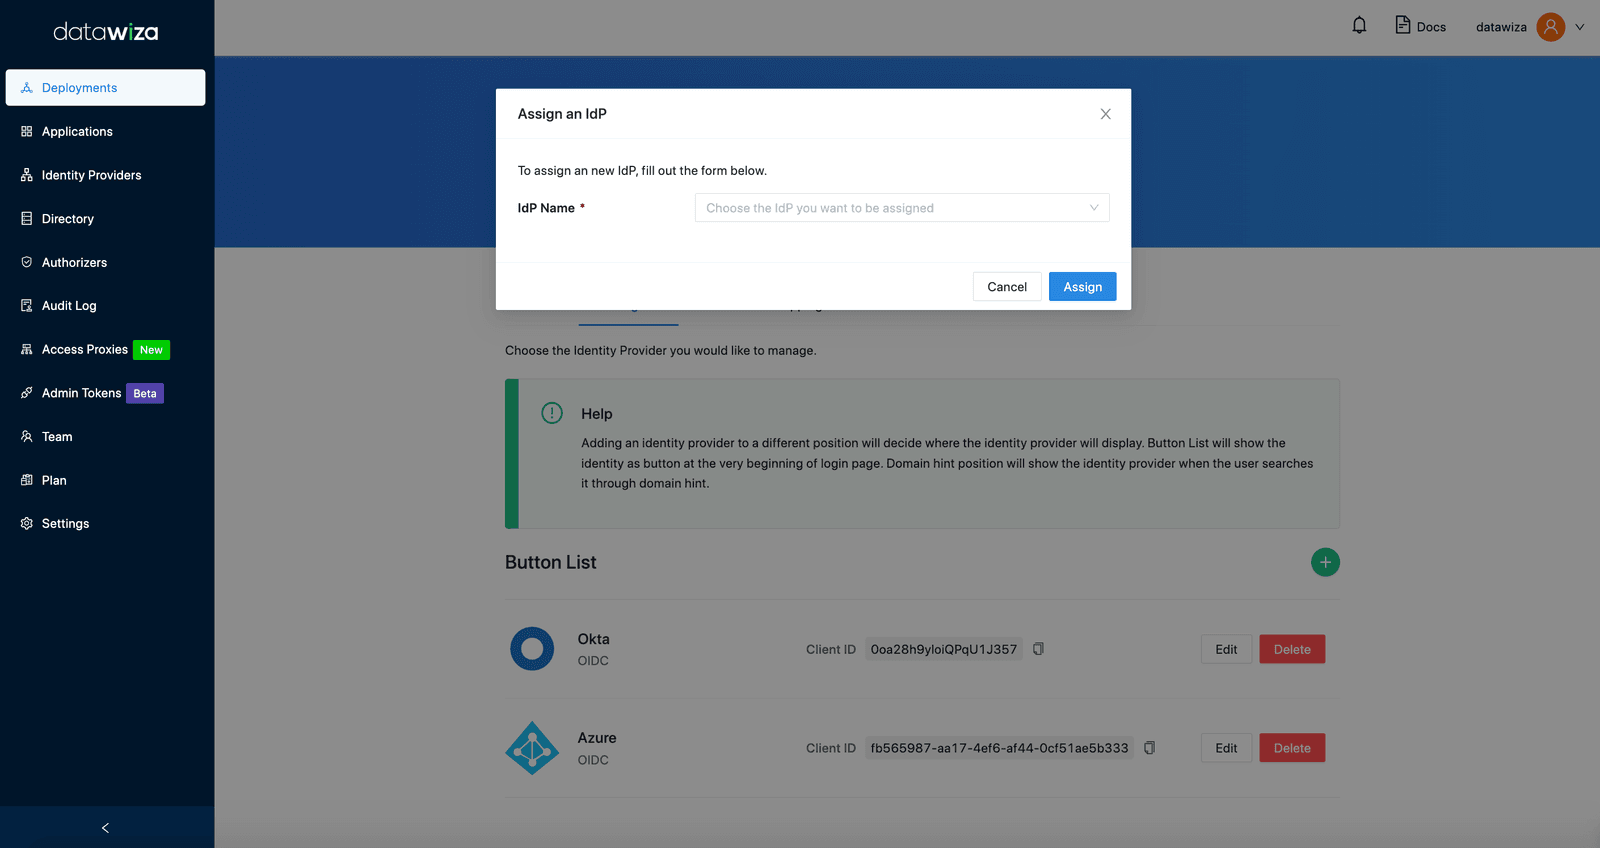The image size is (1600, 848).
Task: Click the Assign button
Action: (1083, 287)
